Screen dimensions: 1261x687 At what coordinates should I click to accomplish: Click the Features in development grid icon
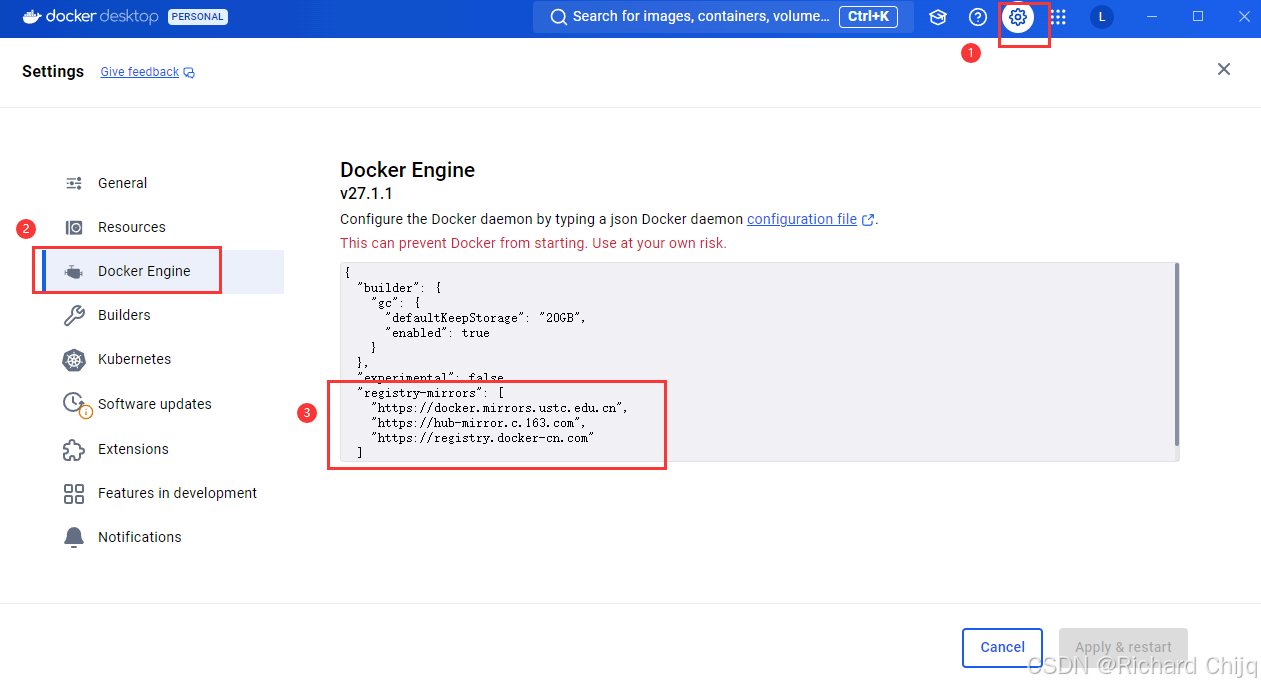pos(74,493)
